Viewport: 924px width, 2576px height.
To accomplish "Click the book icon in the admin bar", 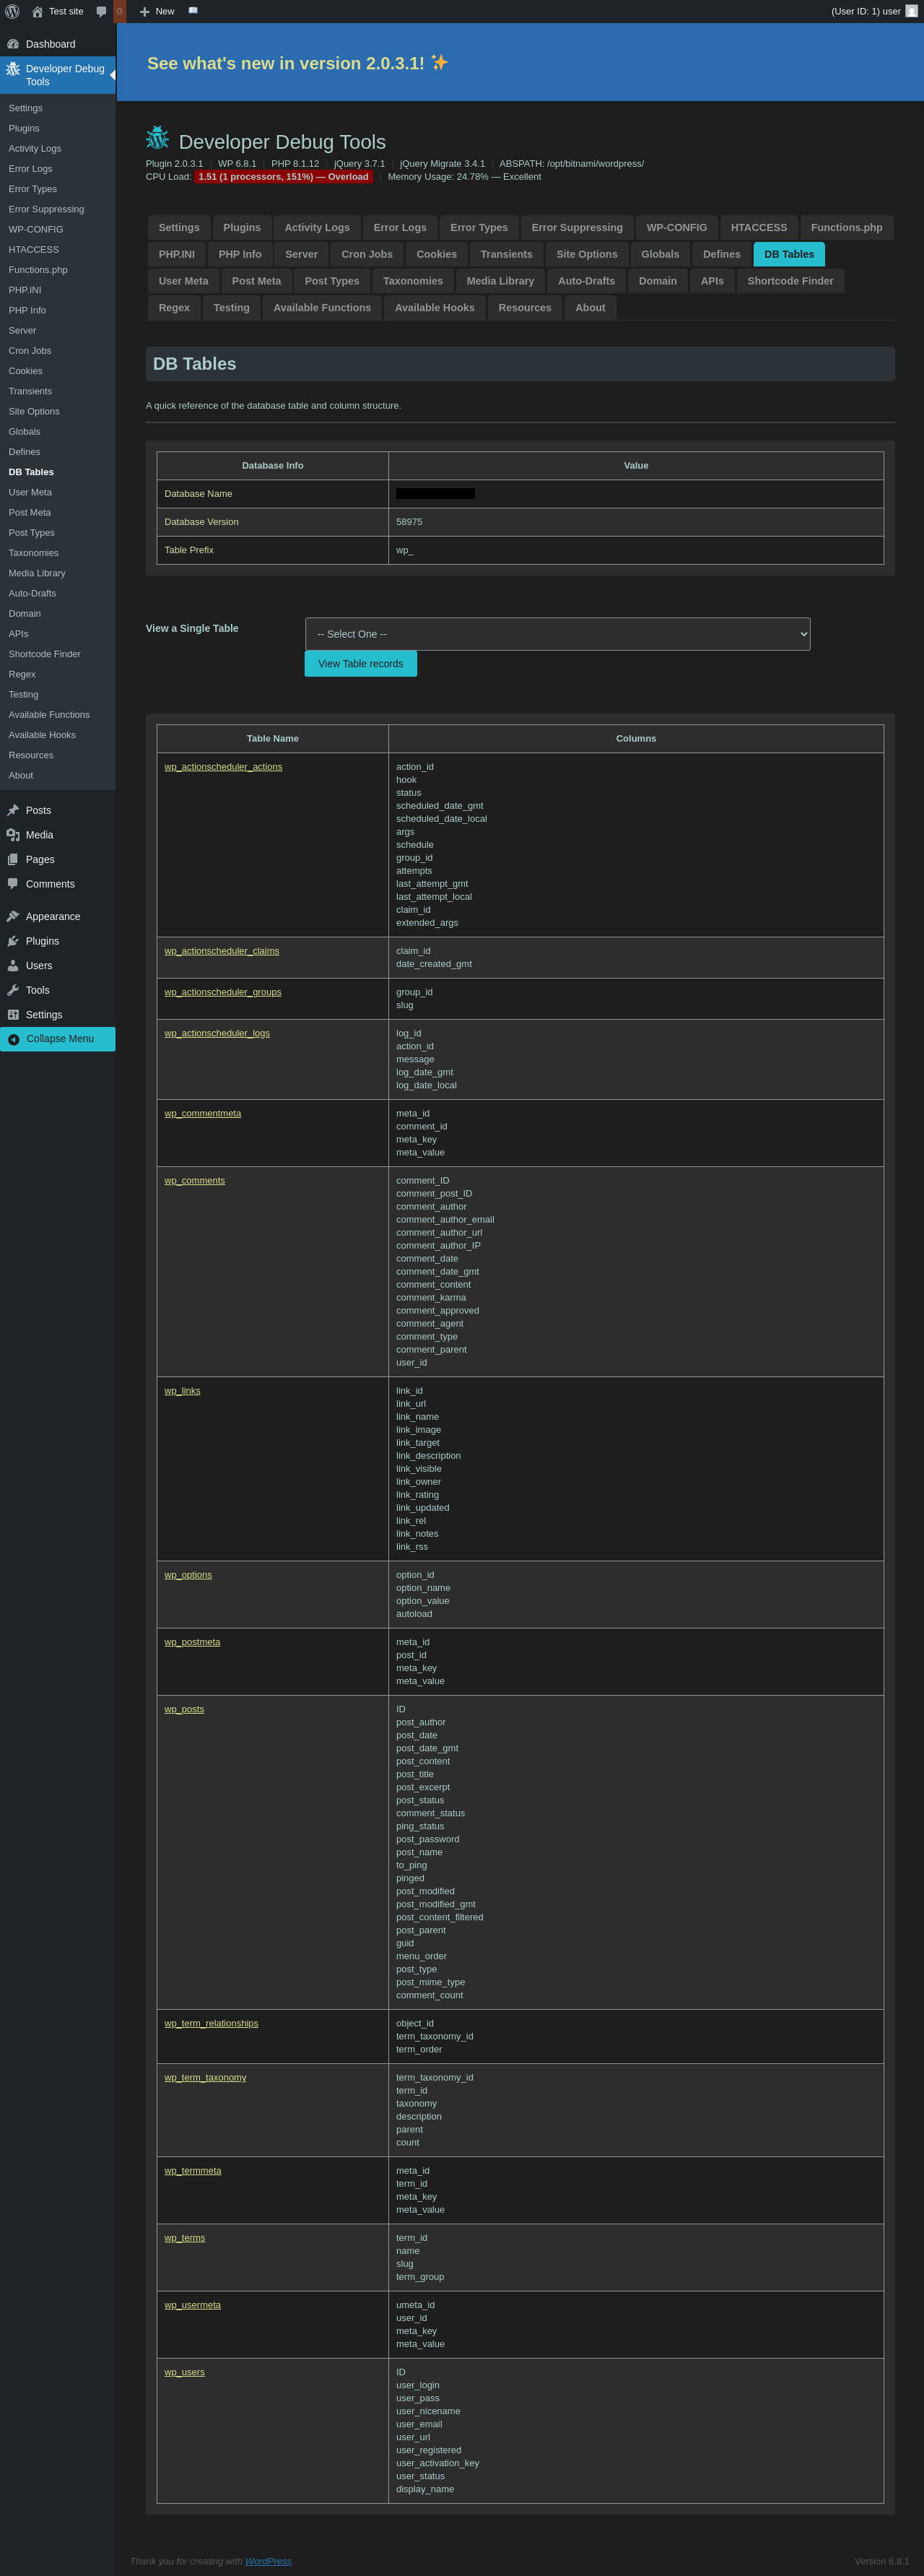I will pos(193,11).
